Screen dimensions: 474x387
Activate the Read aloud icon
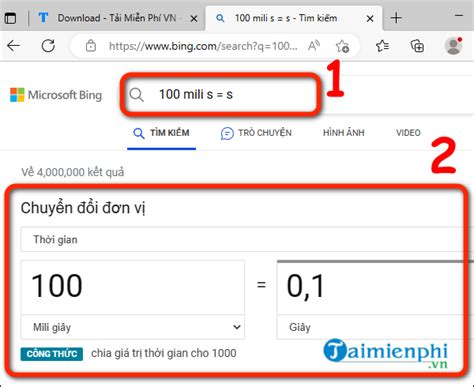313,46
